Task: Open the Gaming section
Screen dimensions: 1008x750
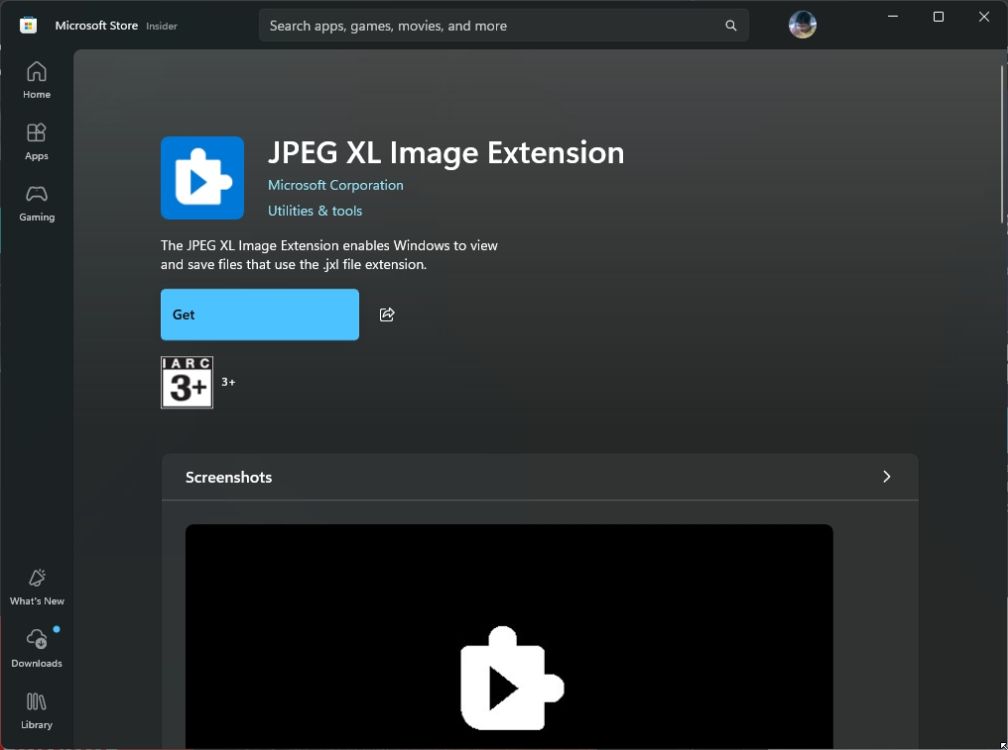Action: (36, 202)
